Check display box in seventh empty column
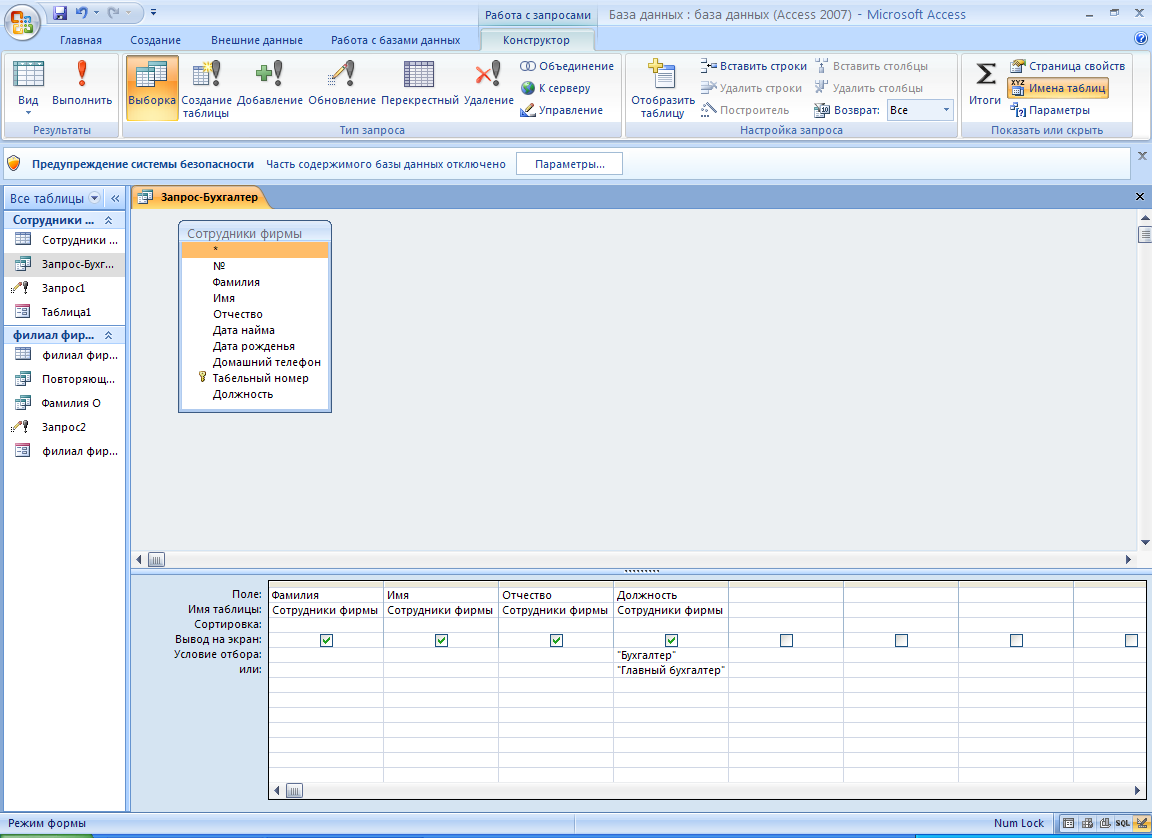The image size is (1152, 838). pyautogui.click(x=1016, y=640)
